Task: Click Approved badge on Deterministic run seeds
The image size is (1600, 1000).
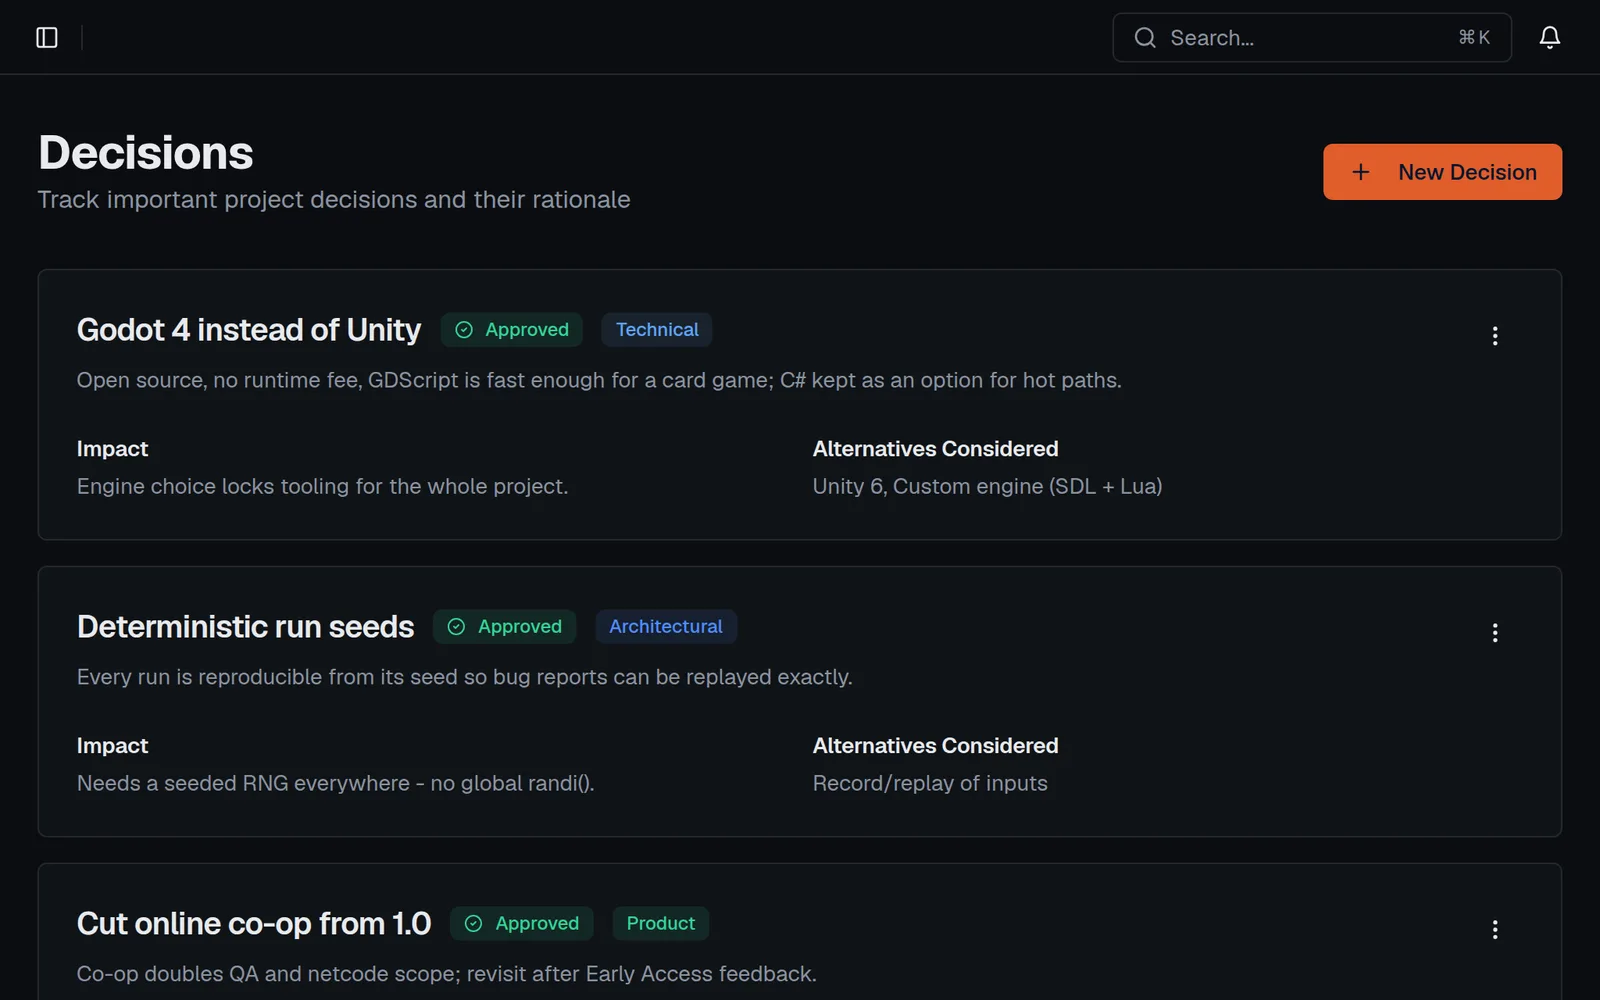Action: click(505, 627)
